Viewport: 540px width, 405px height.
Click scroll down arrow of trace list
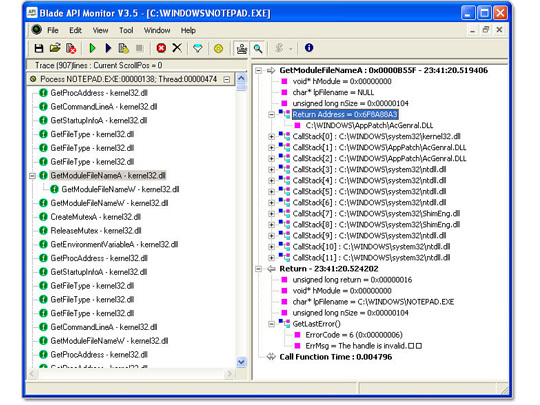[241, 362]
